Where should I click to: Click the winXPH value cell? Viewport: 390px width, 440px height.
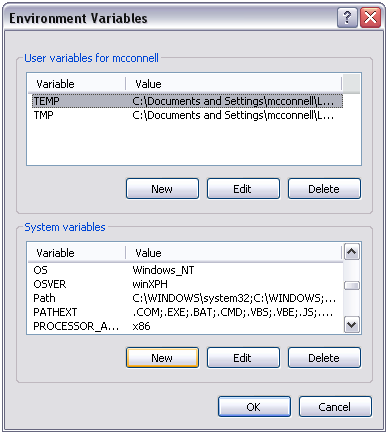click(x=150, y=284)
